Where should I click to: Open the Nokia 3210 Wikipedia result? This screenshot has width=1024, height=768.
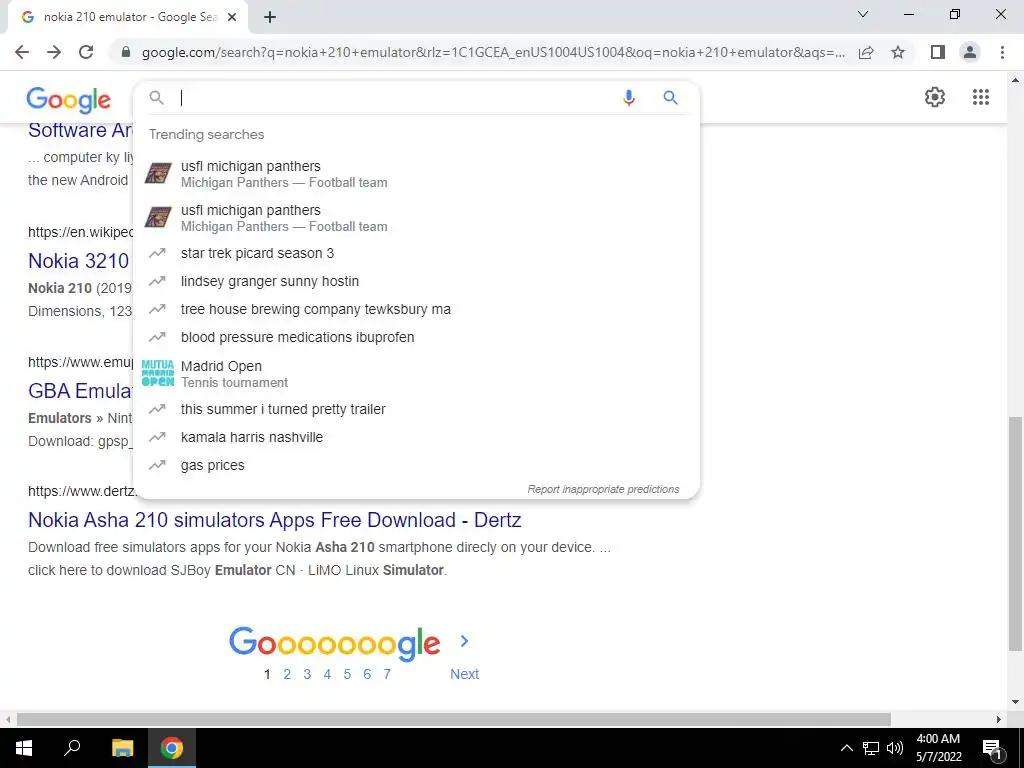click(78, 261)
